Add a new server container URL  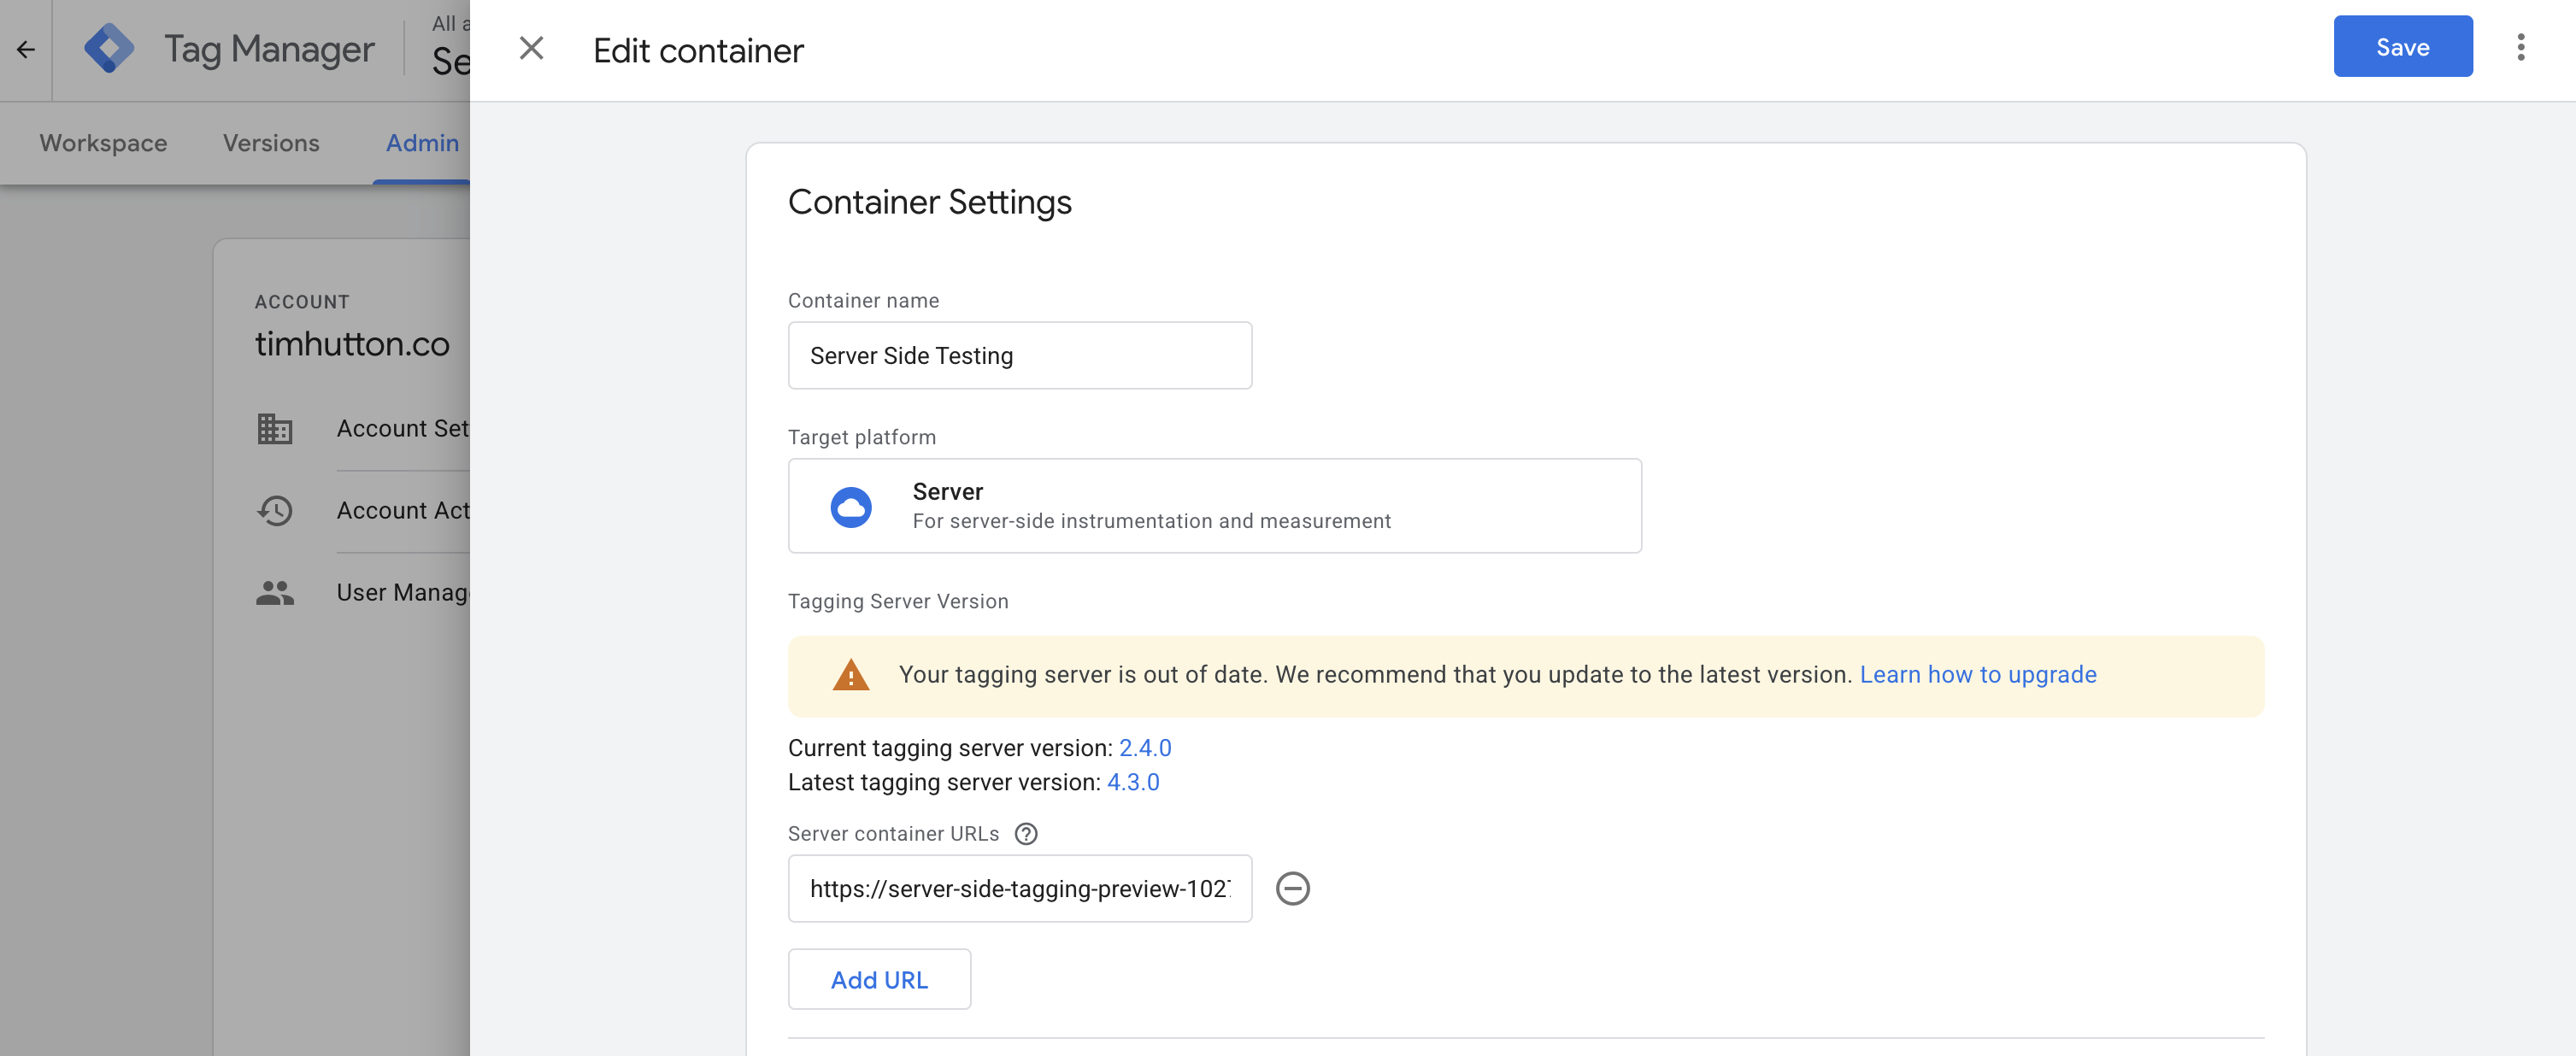coord(879,979)
